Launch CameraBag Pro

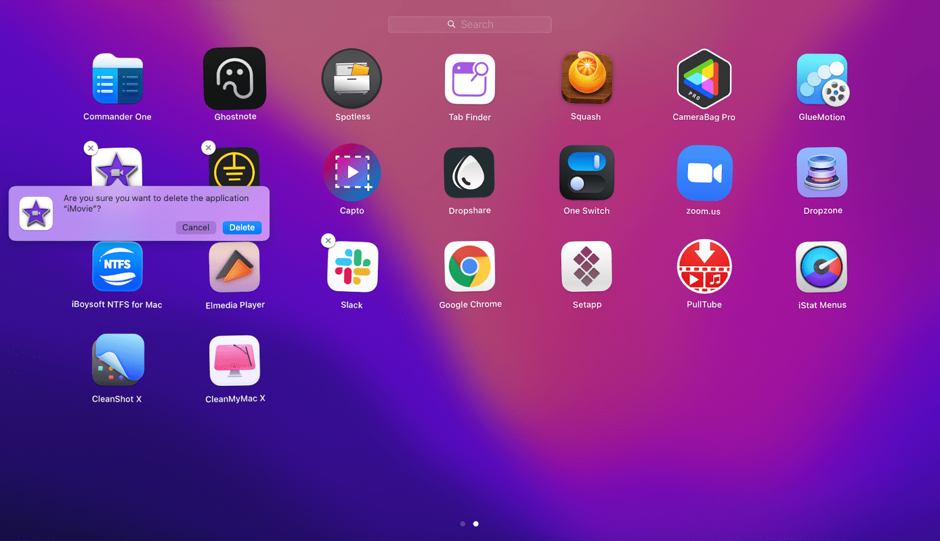coord(704,79)
